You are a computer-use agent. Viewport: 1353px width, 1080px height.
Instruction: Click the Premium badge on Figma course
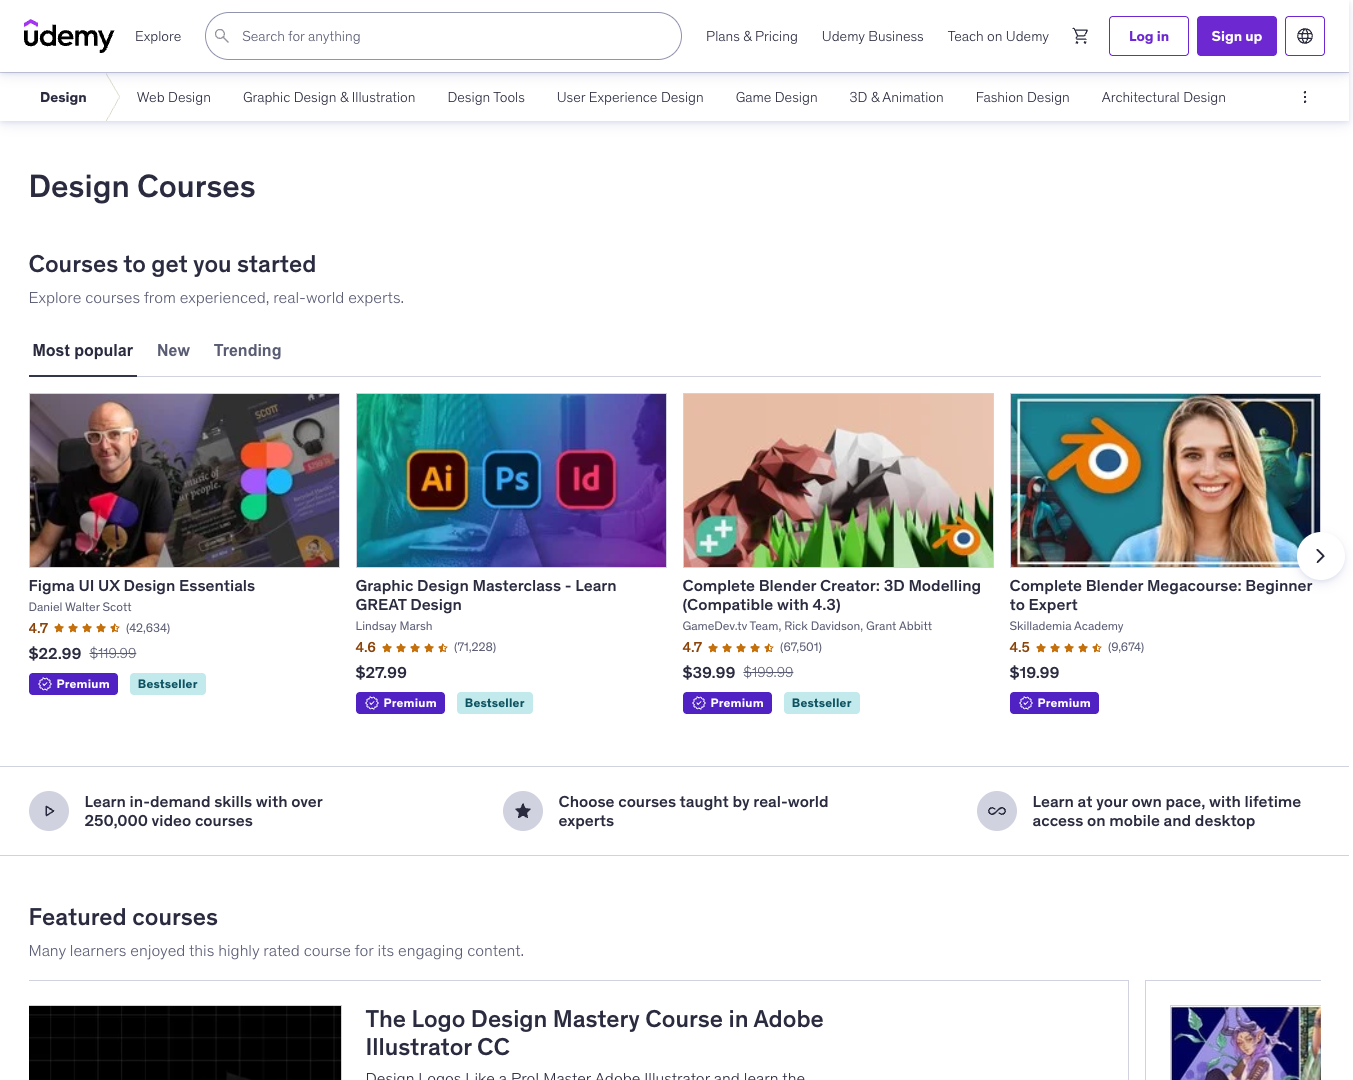point(73,684)
